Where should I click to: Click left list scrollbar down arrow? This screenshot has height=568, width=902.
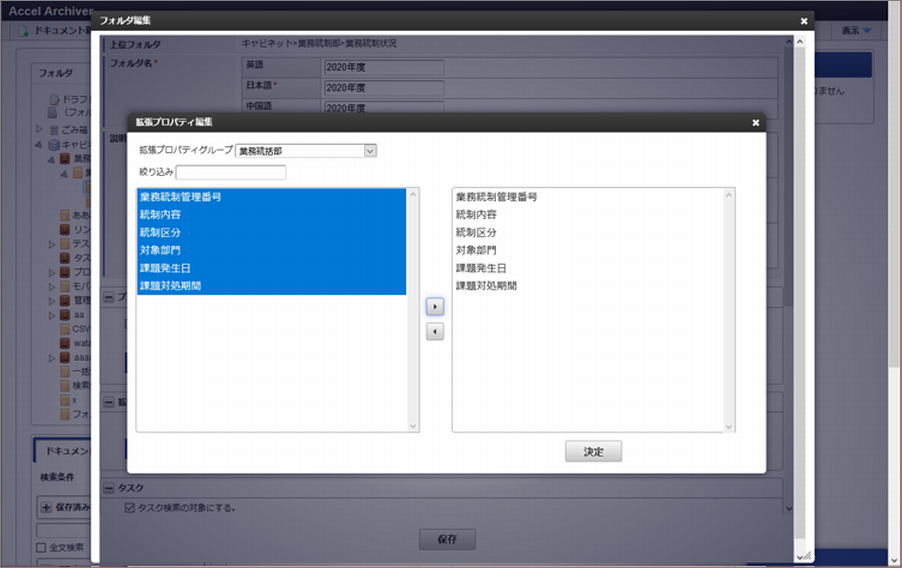click(x=413, y=426)
